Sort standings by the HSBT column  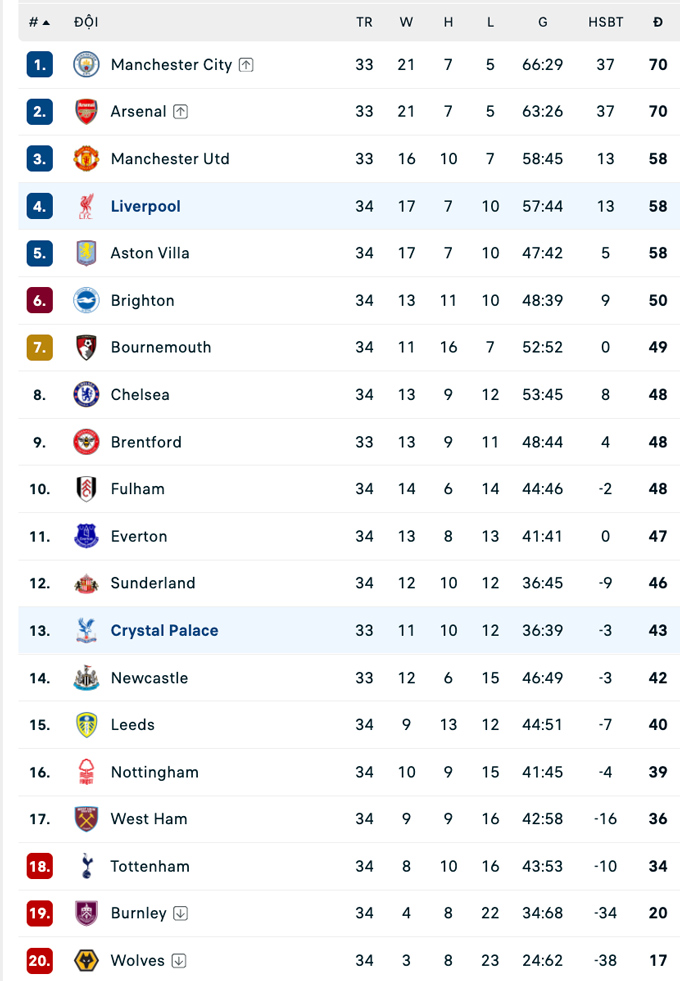click(x=605, y=22)
